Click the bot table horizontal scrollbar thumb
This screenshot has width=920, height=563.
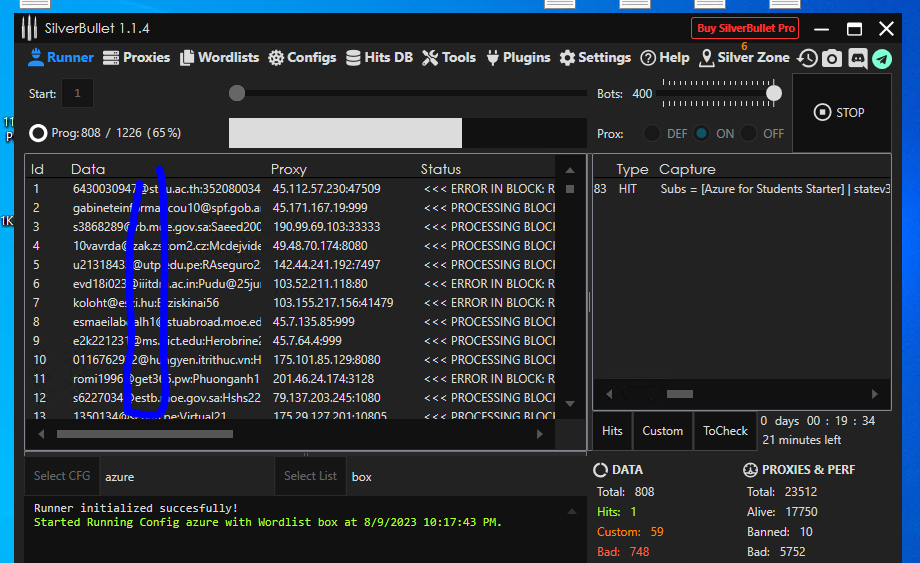tap(145, 434)
